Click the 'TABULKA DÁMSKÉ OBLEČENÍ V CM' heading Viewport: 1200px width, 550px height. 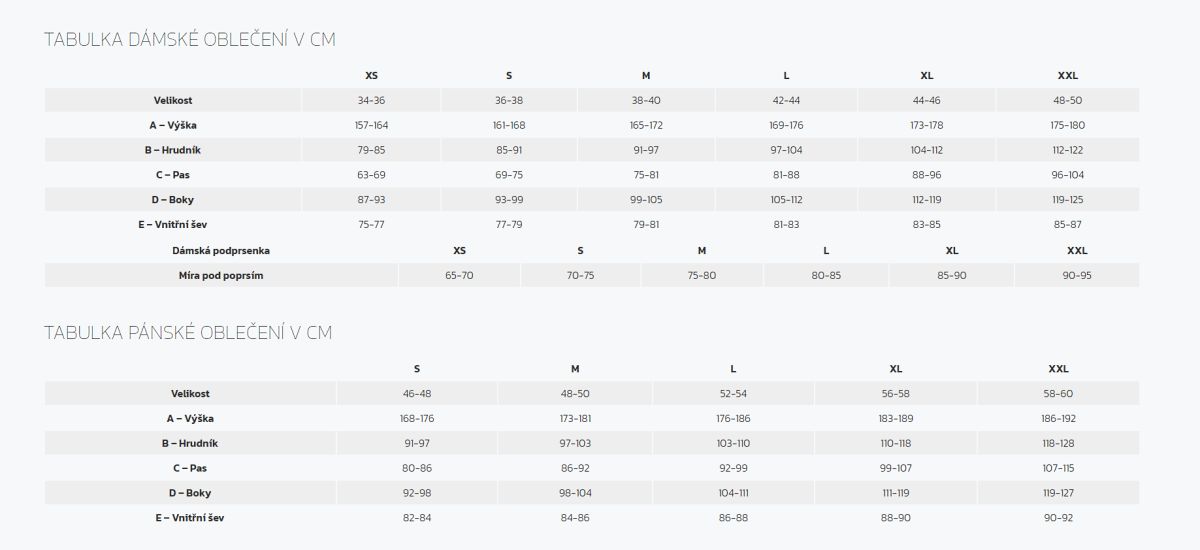tap(189, 39)
